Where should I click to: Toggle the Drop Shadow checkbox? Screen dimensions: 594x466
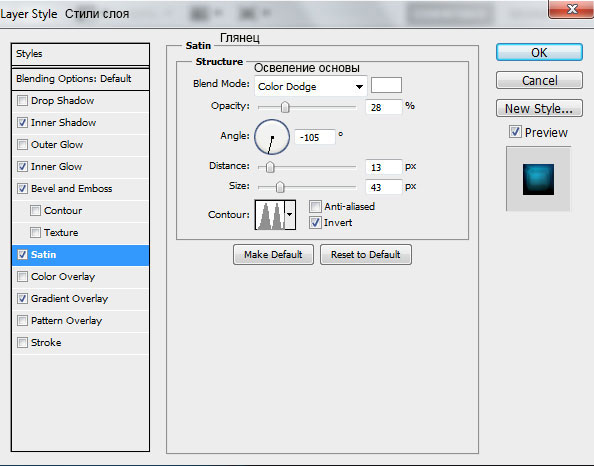(x=22, y=100)
